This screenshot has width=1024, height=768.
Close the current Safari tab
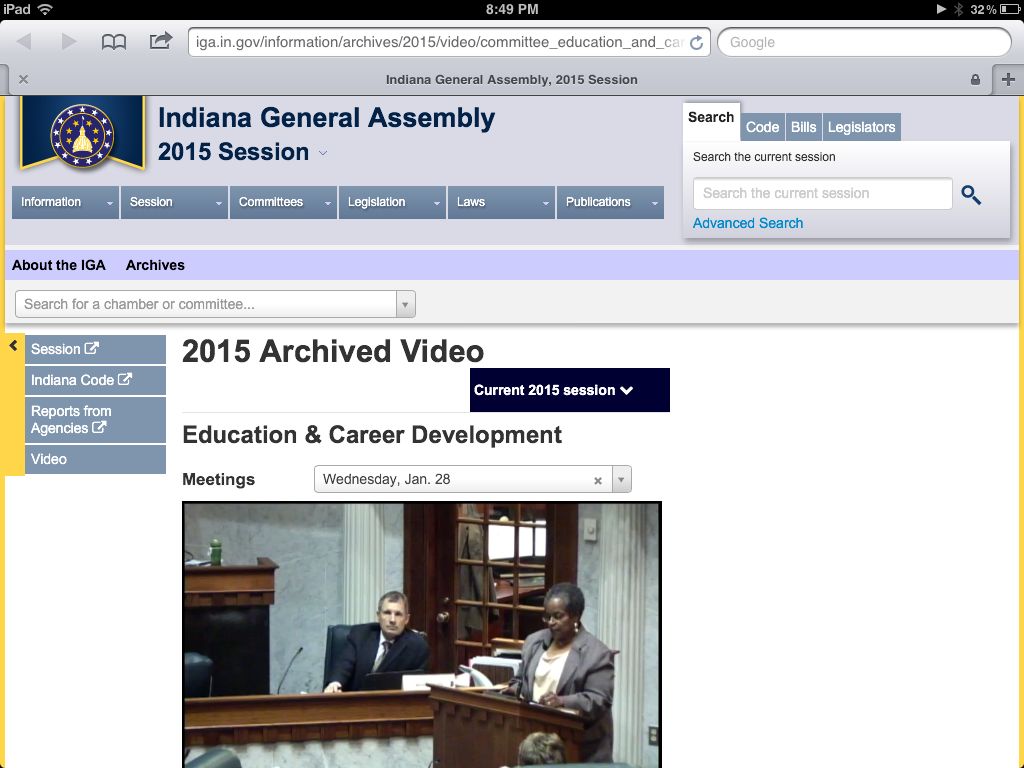coord(24,79)
